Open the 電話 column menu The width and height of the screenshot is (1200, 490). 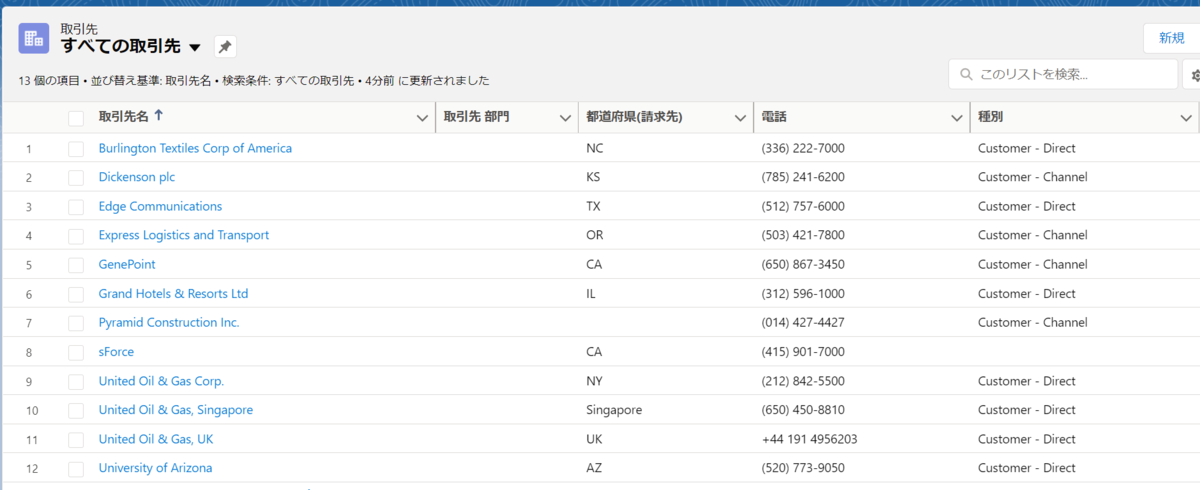[x=957, y=118]
